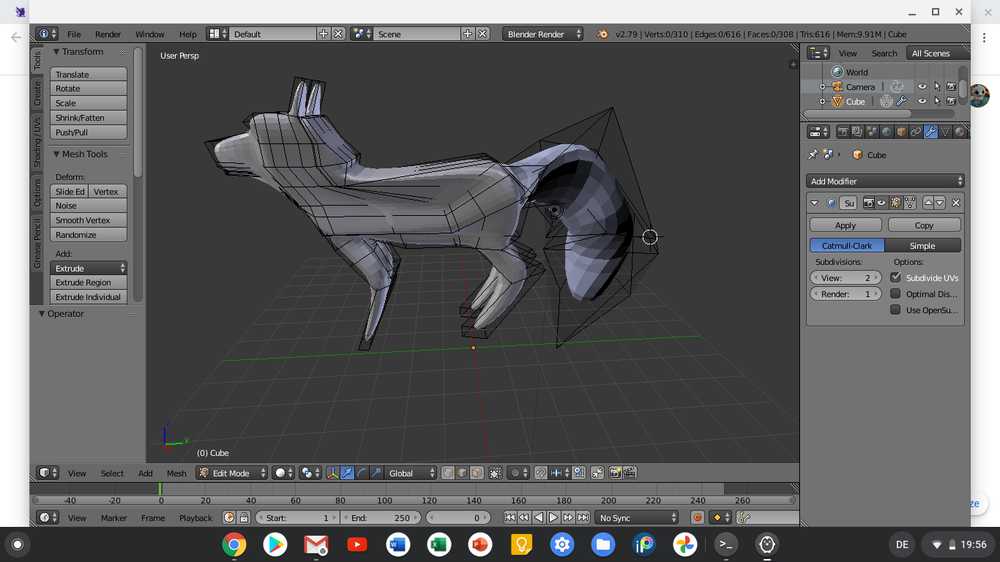The width and height of the screenshot is (1000, 562).
Task: Click the Apply button for the modifier
Action: click(x=845, y=225)
